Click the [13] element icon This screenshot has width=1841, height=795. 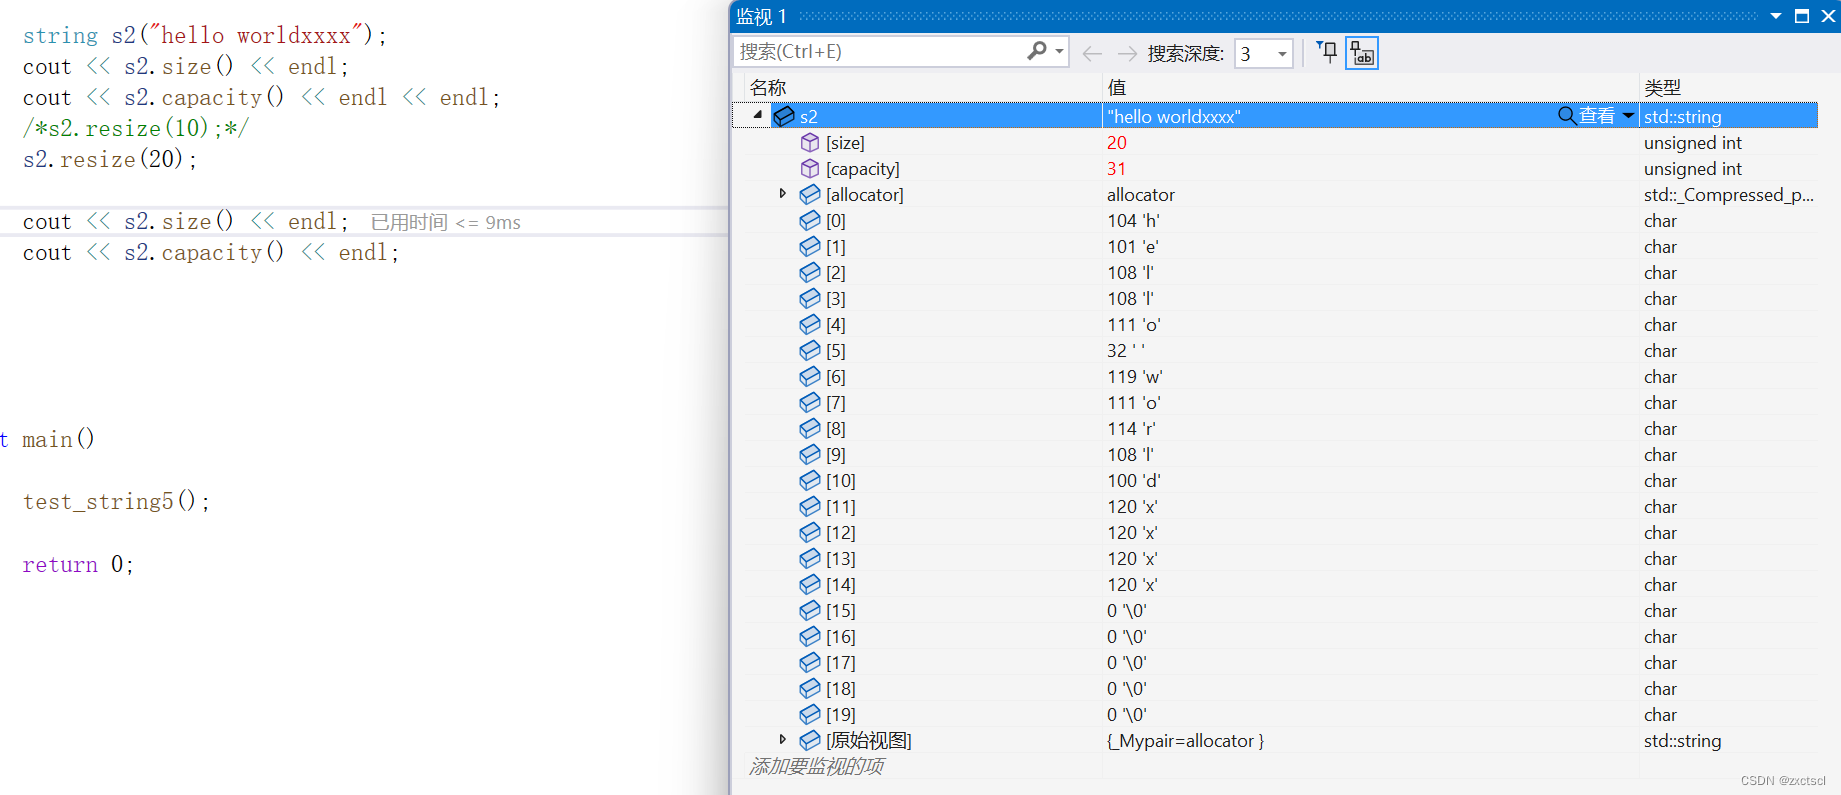(x=810, y=558)
